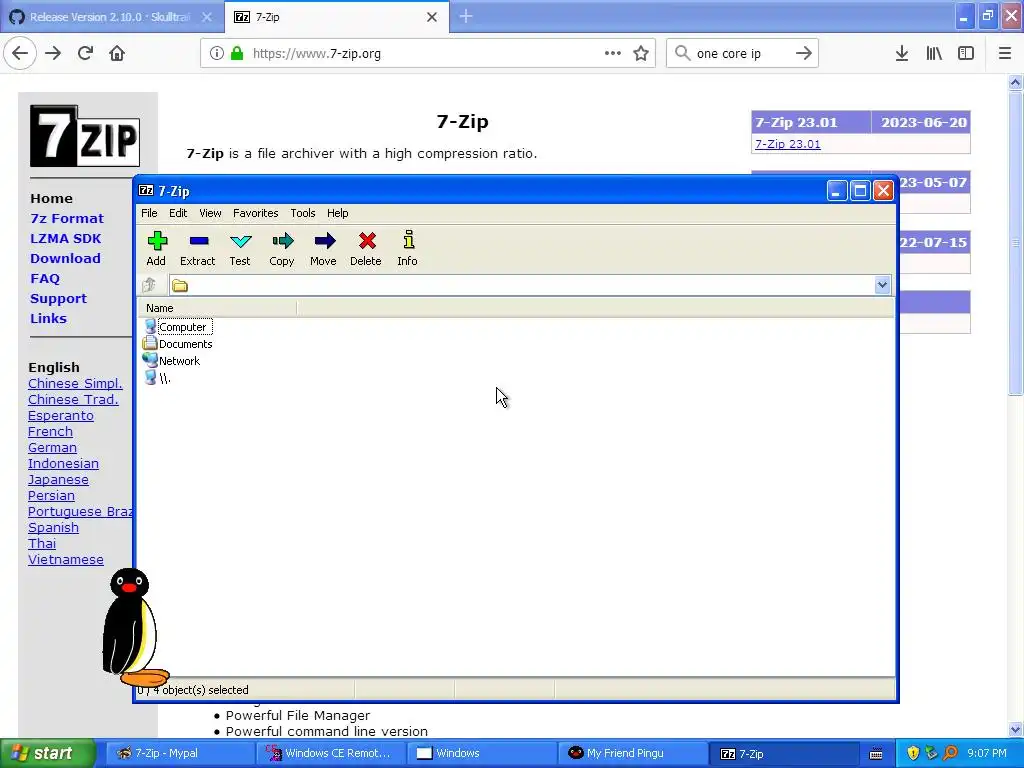1024x768 pixels.
Task: Open the Help menu in 7-Zip
Action: click(338, 213)
